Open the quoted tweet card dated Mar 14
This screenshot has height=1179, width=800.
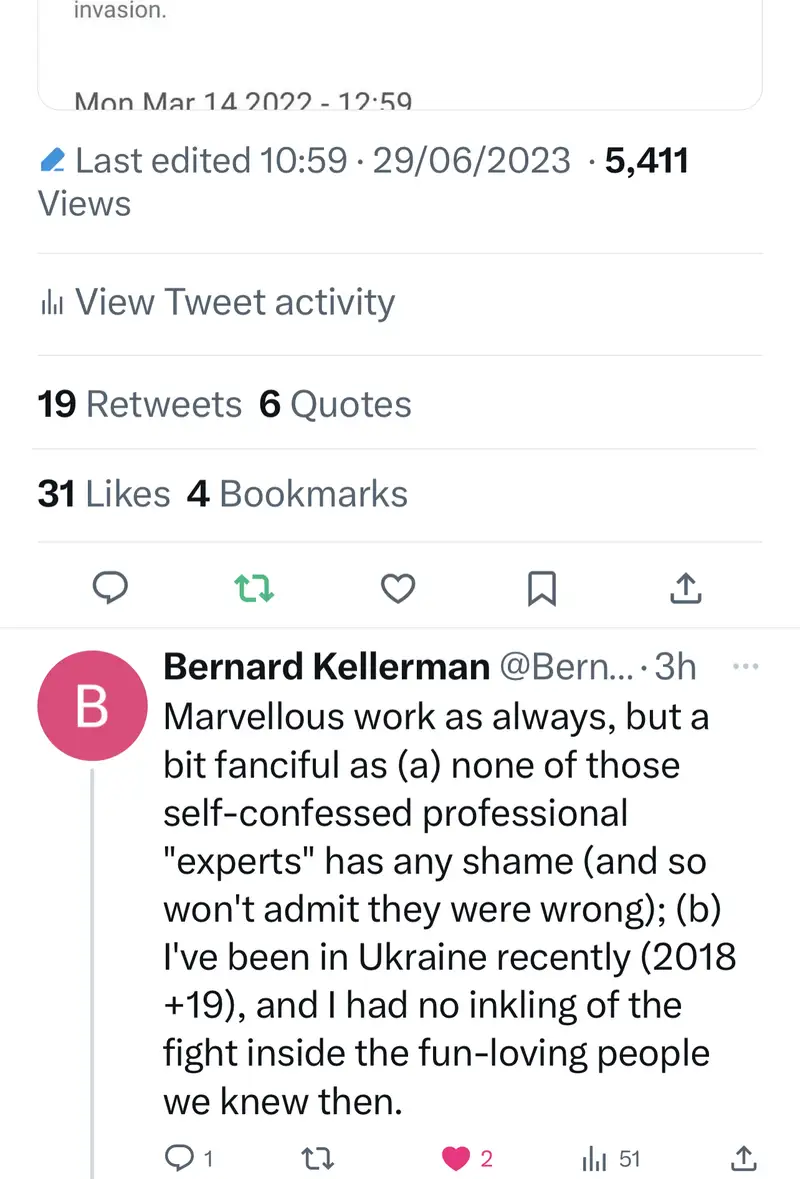[400, 60]
